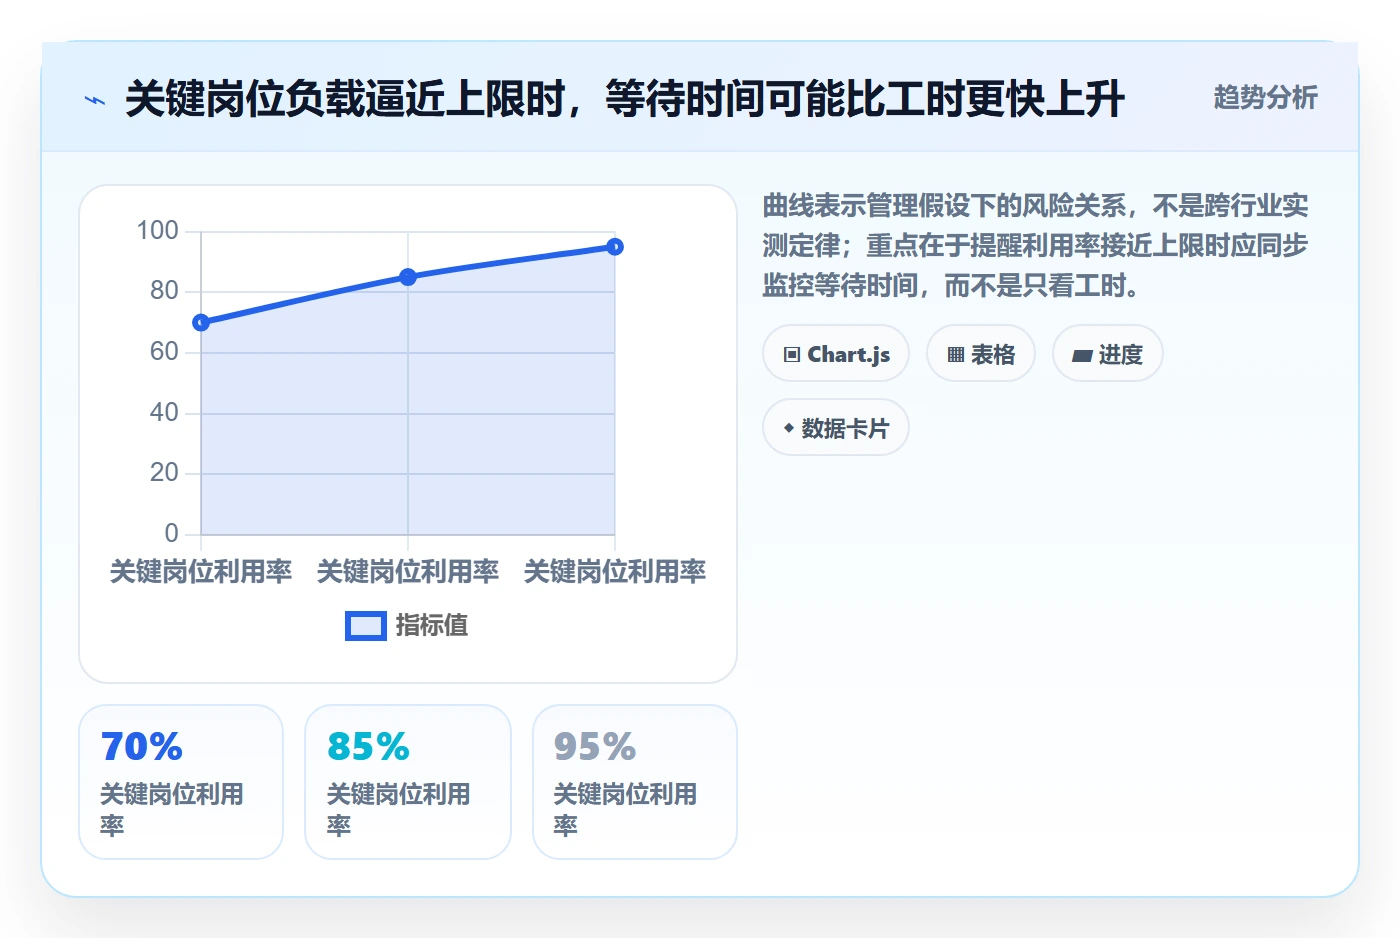This screenshot has width=1400, height=938.
Task: Click the y-axis label 100
Action: pyautogui.click(x=157, y=231)
